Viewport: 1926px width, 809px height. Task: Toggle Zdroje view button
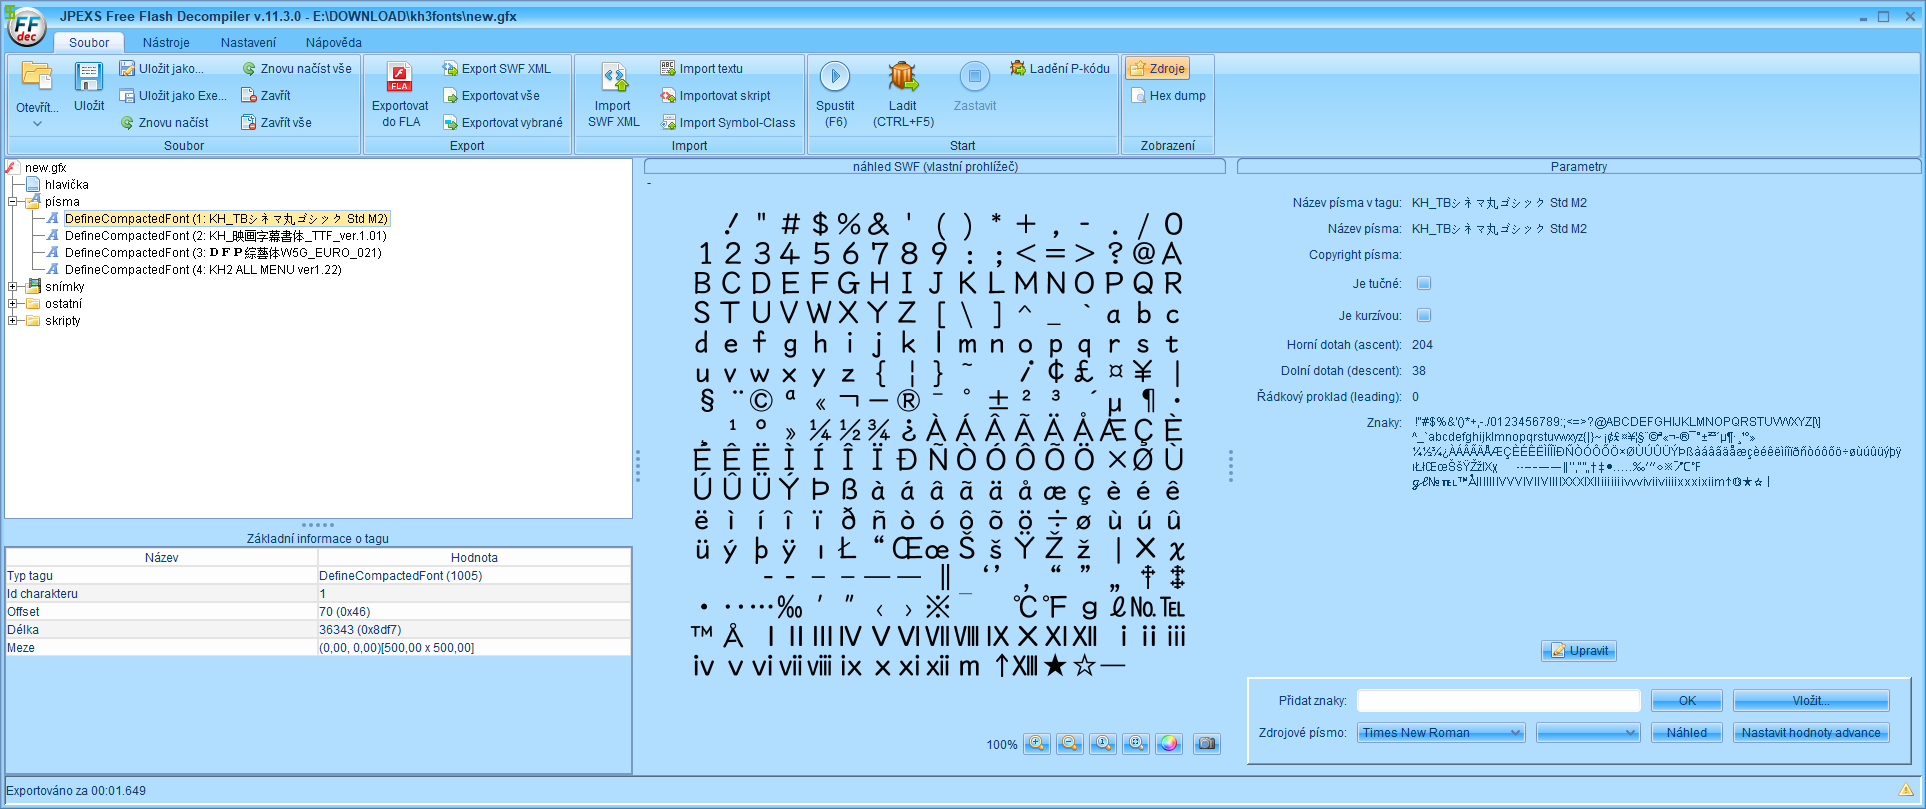click(x=1157, y=69)
